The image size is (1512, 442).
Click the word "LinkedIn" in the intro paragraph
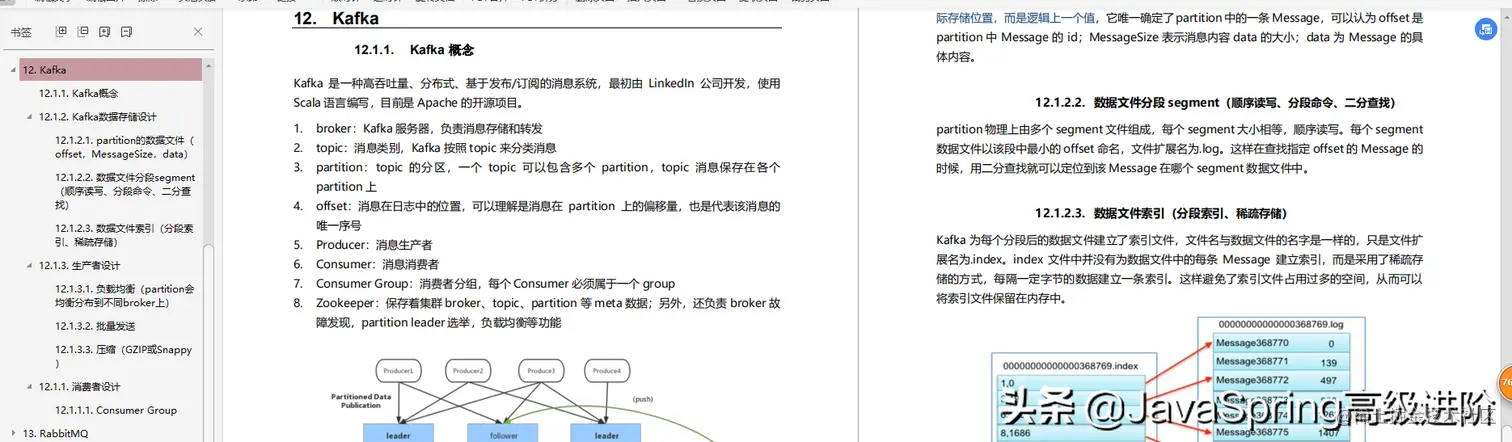click(671, 83)
